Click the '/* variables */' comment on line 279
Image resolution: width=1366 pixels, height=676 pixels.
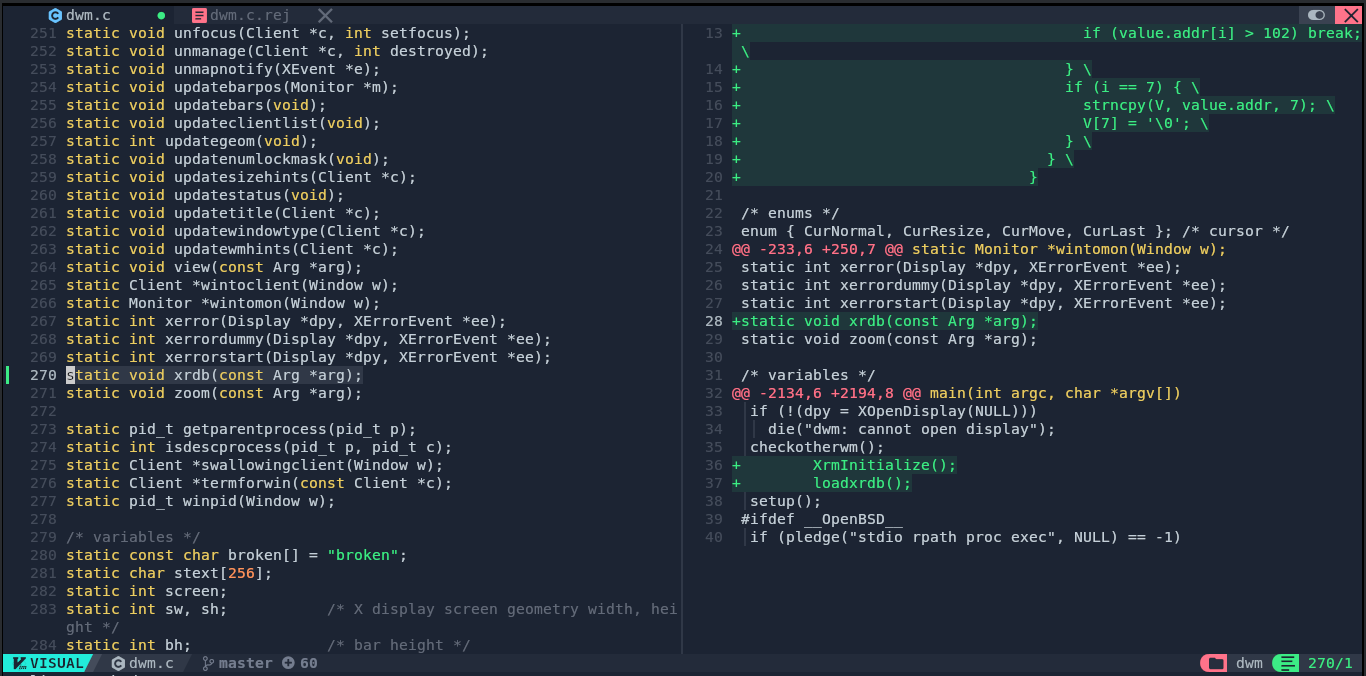pos(133,537)
